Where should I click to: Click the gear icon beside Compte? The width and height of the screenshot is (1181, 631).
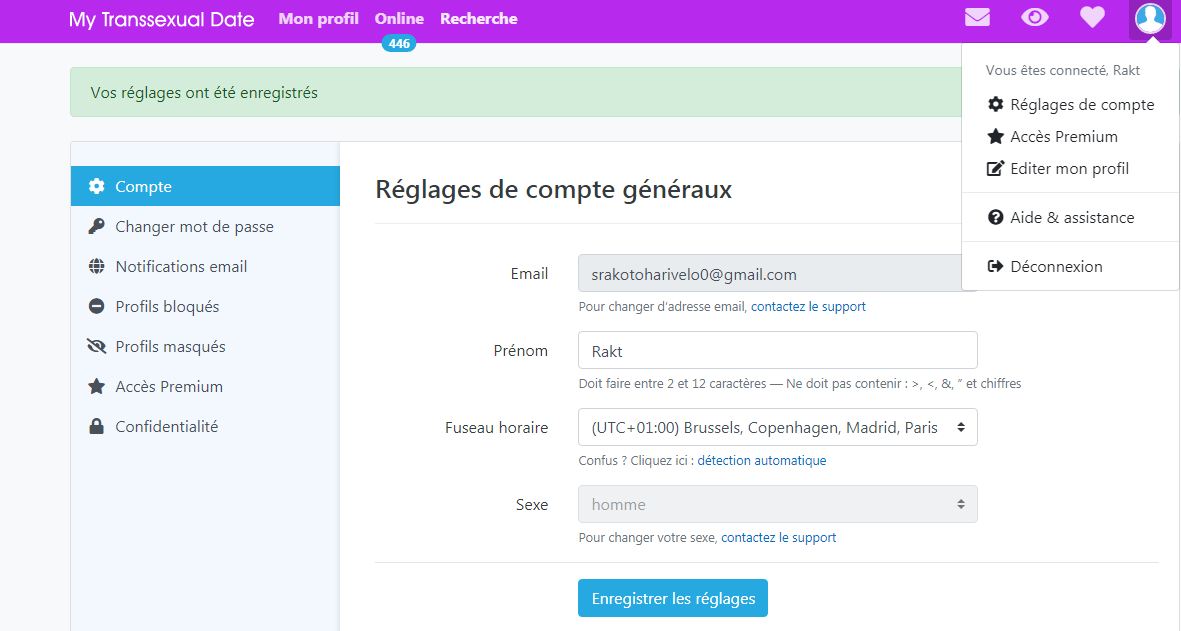click(97, 186)
